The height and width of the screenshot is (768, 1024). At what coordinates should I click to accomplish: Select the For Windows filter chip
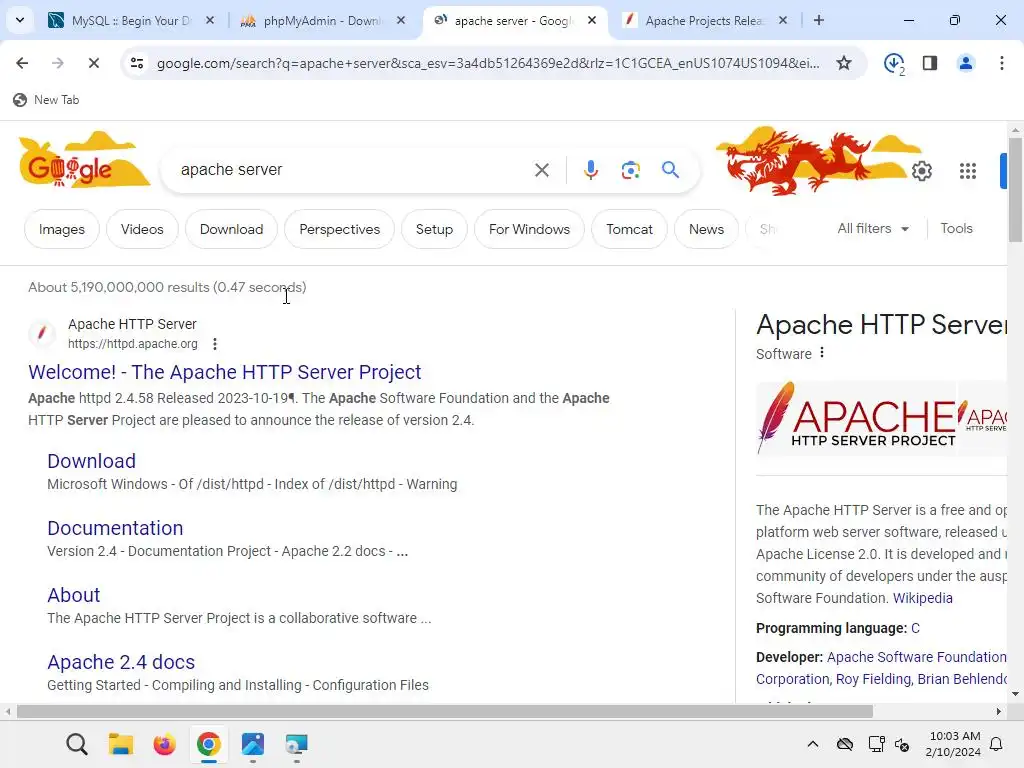pyautogui.click(x=529, y=229)
